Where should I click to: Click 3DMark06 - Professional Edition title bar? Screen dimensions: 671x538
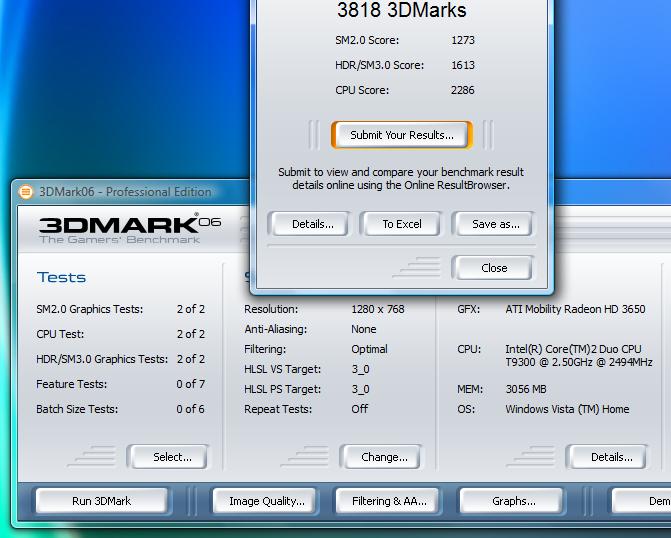[x=125, y=192]
